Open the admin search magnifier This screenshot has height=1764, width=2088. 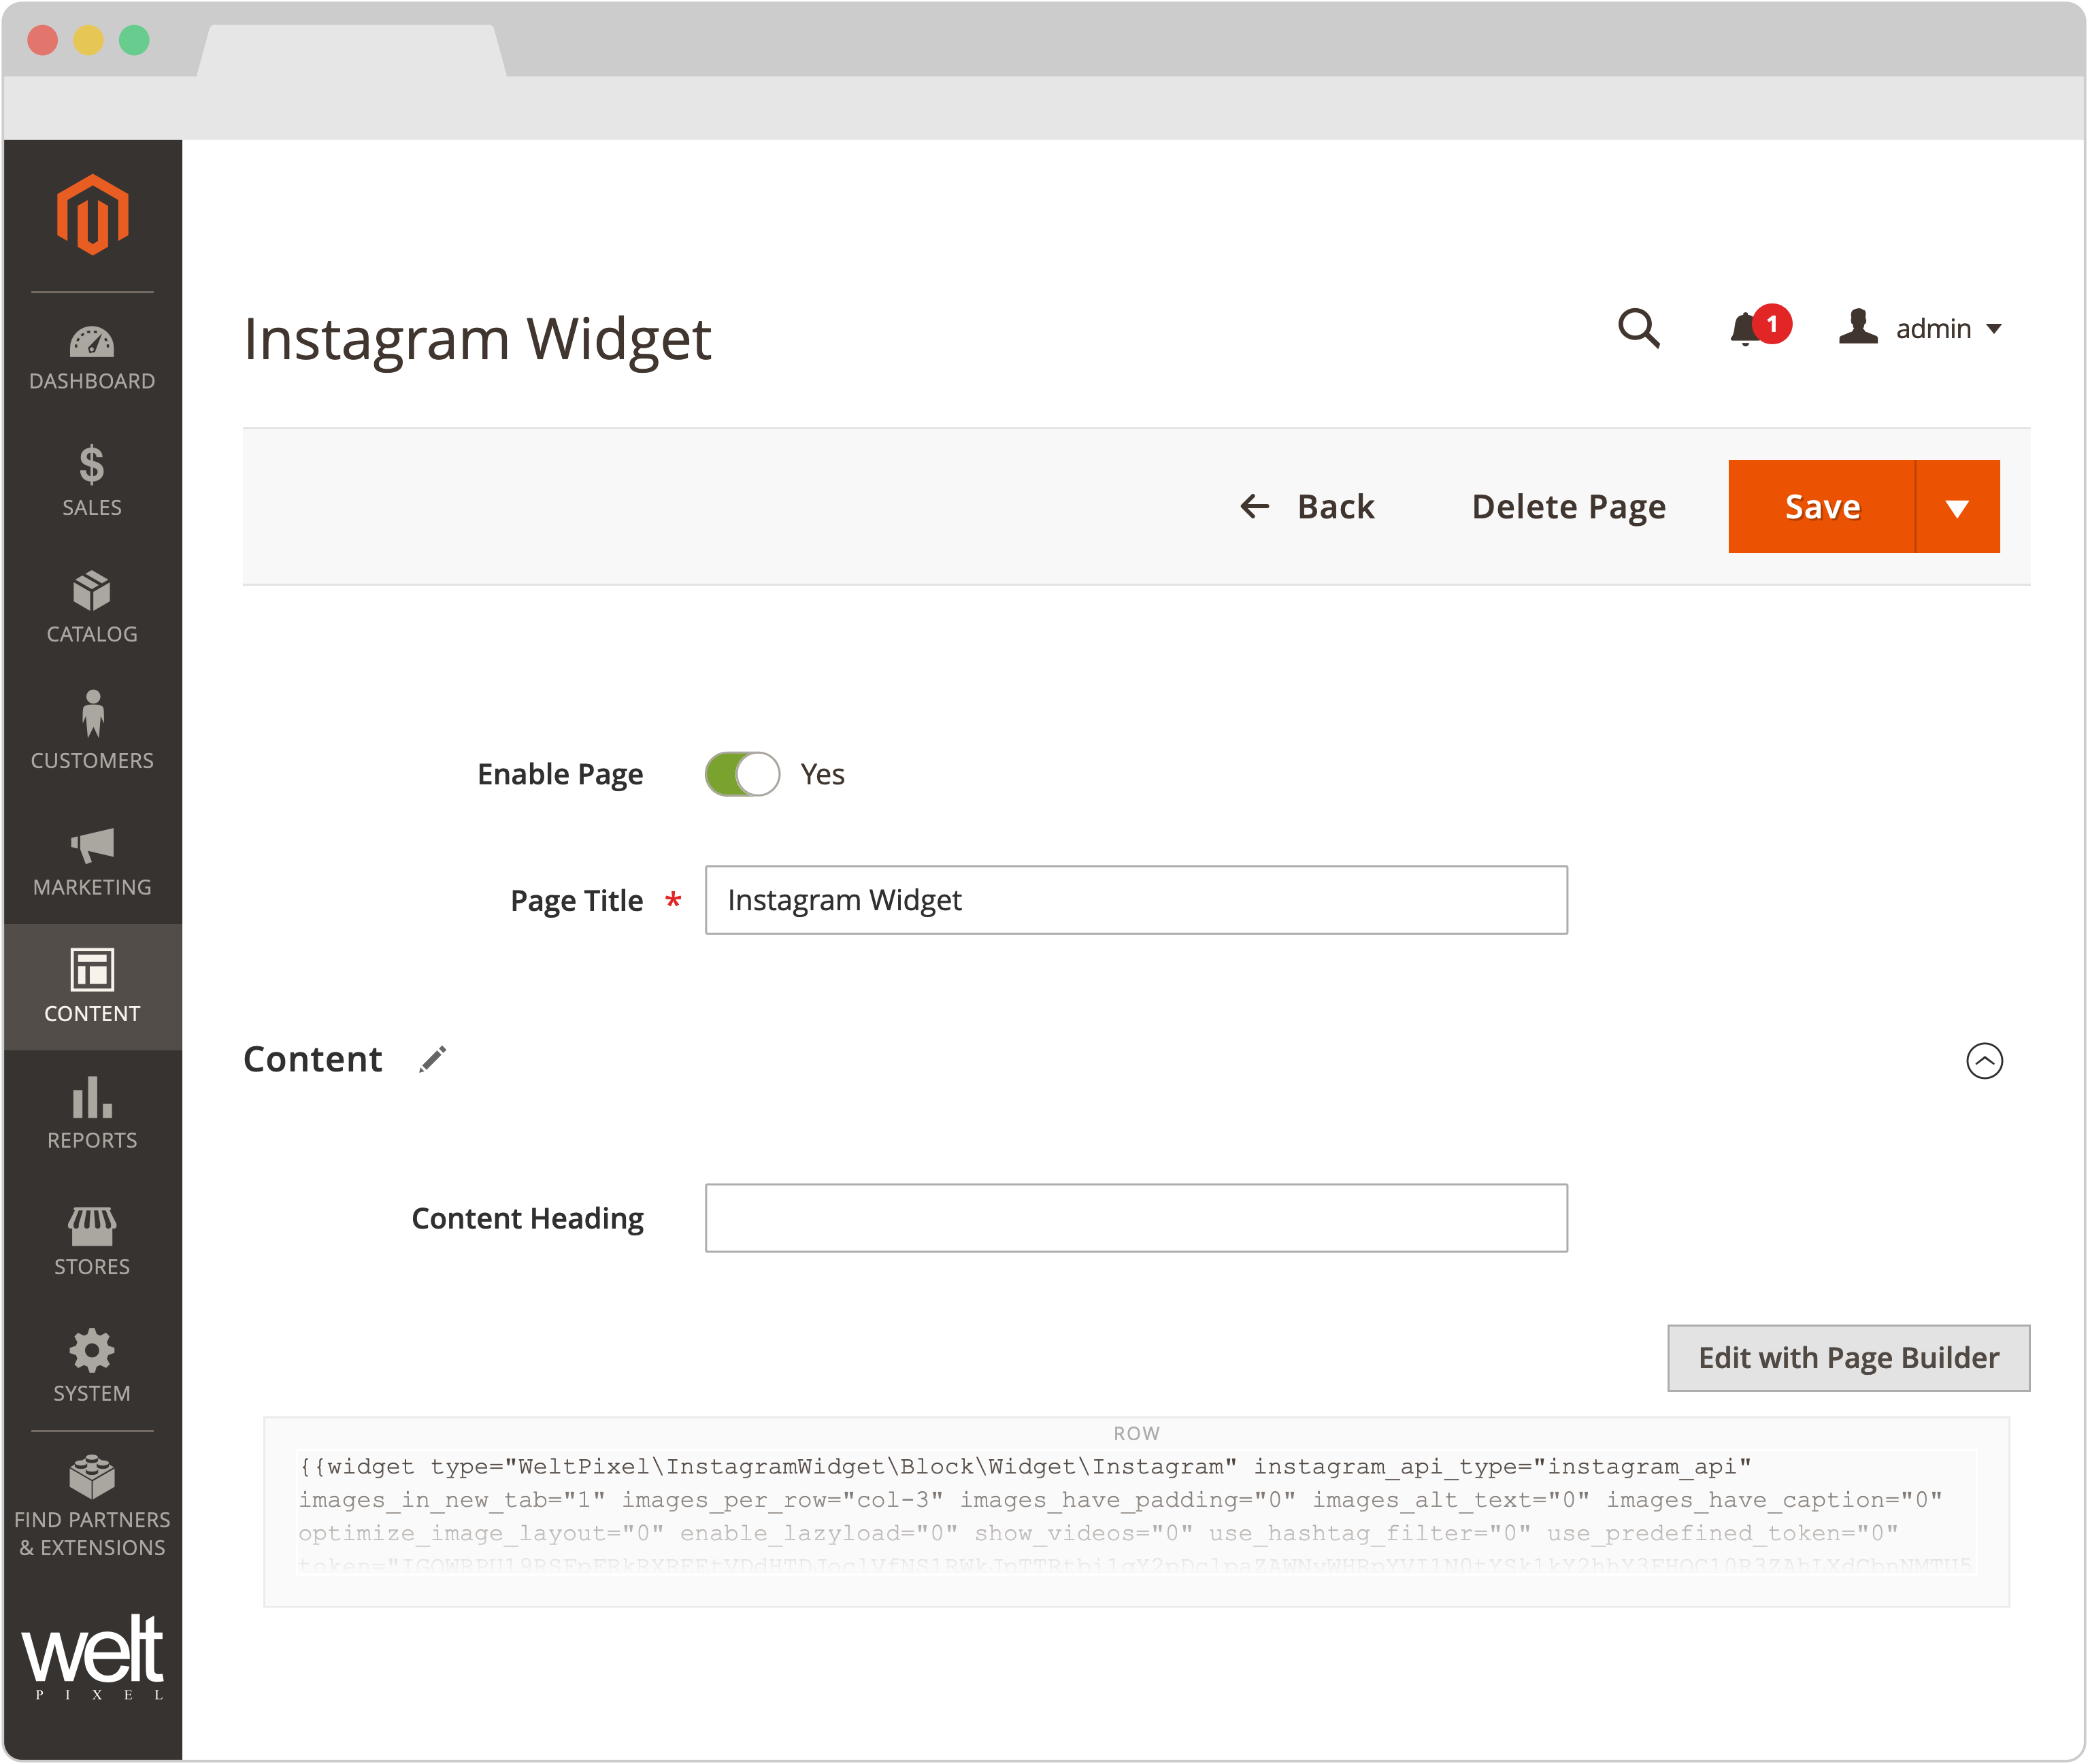(1640, 328)
